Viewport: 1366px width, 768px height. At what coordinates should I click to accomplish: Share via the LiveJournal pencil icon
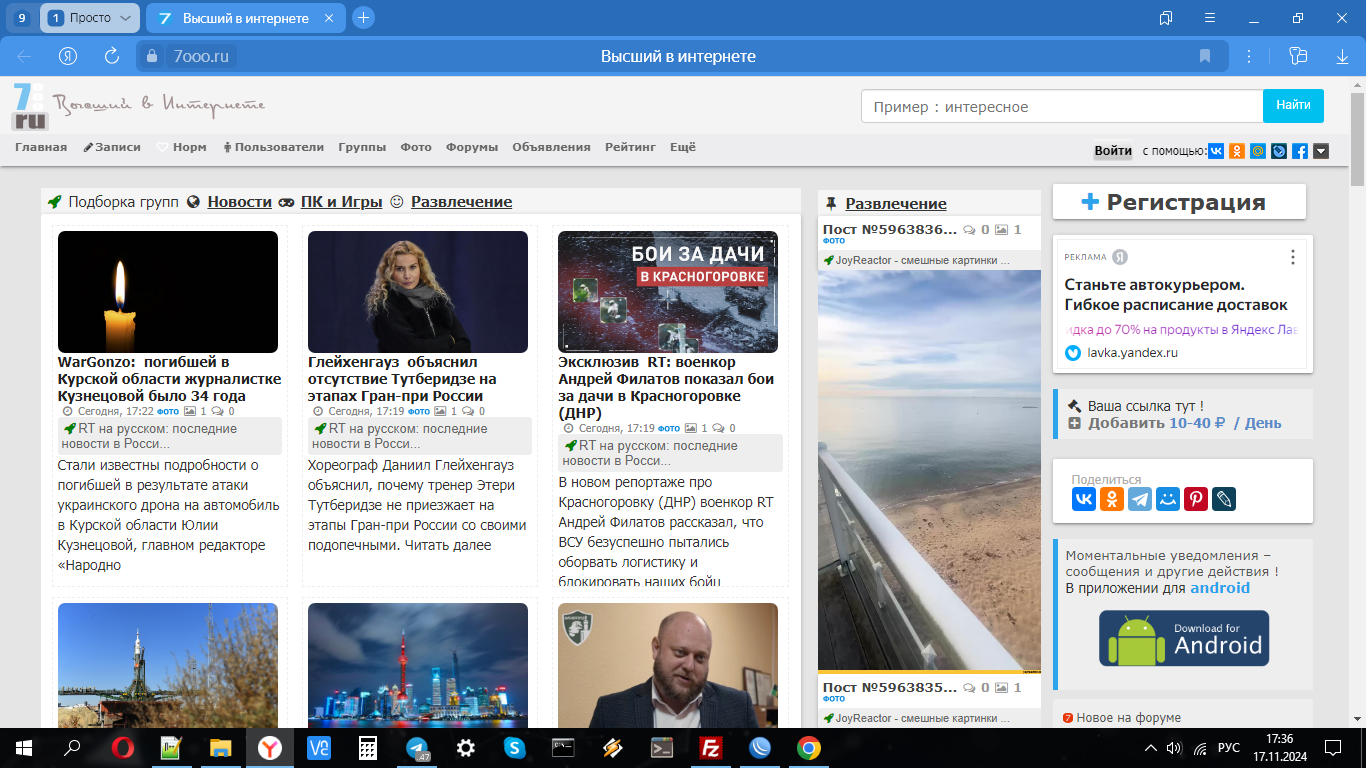[x=1224, y=499]
